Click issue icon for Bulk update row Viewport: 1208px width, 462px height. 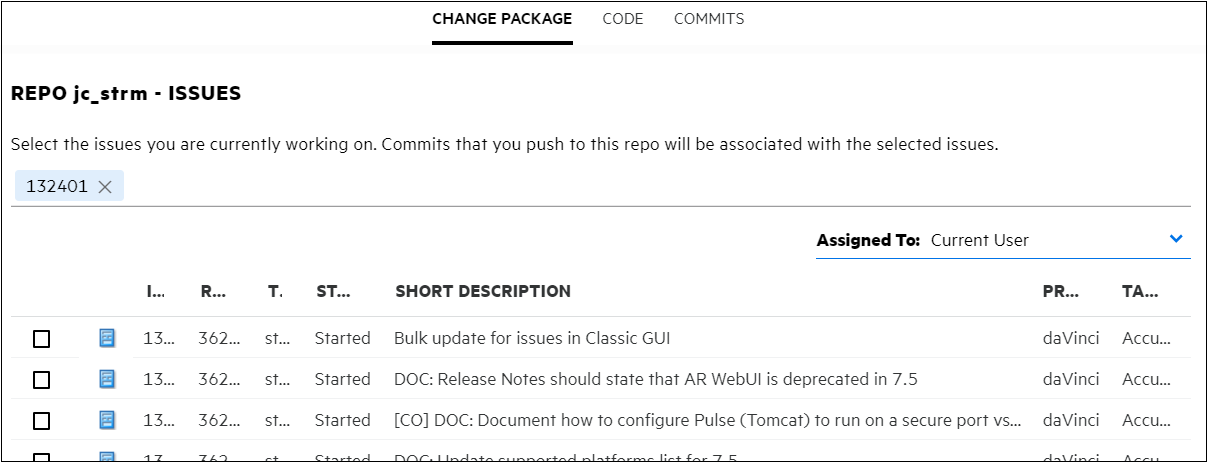(x=107, y=338)
